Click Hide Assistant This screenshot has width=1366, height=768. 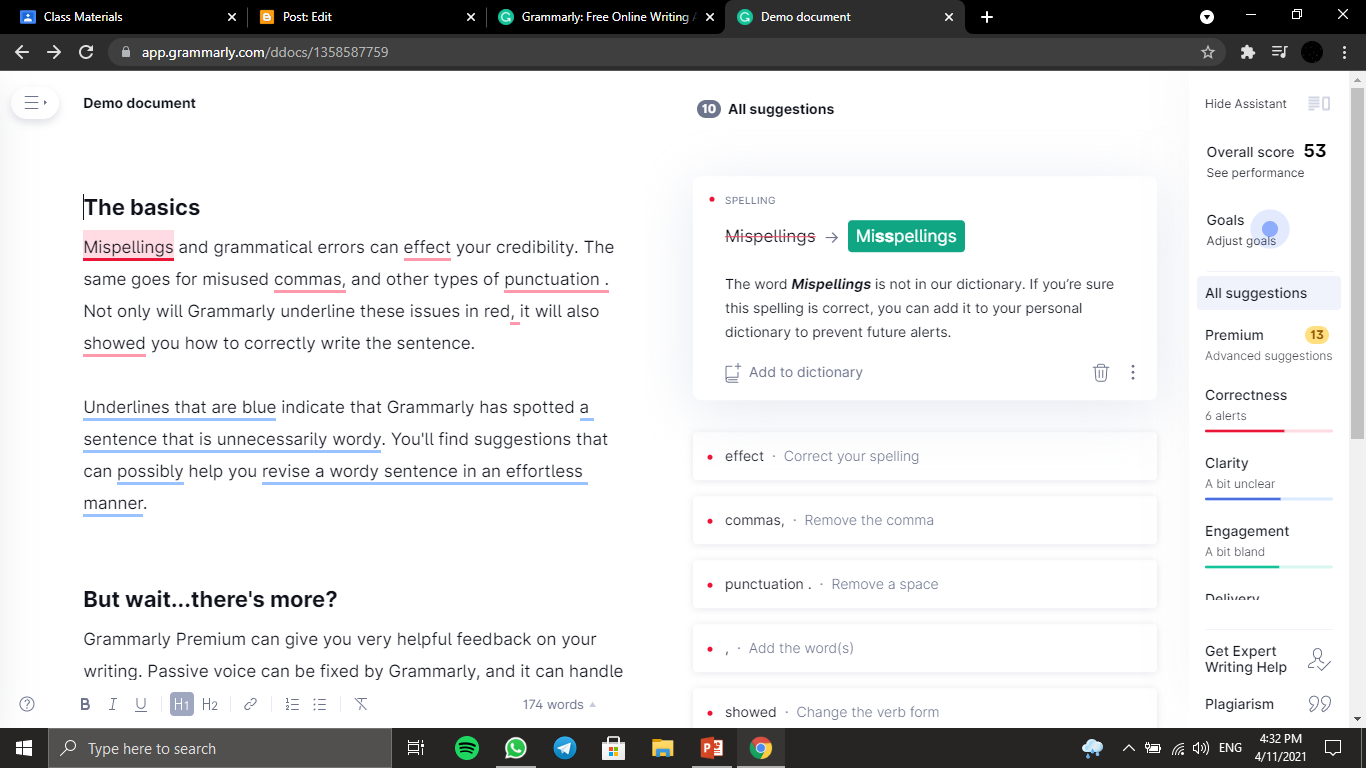pos(1246,104)
